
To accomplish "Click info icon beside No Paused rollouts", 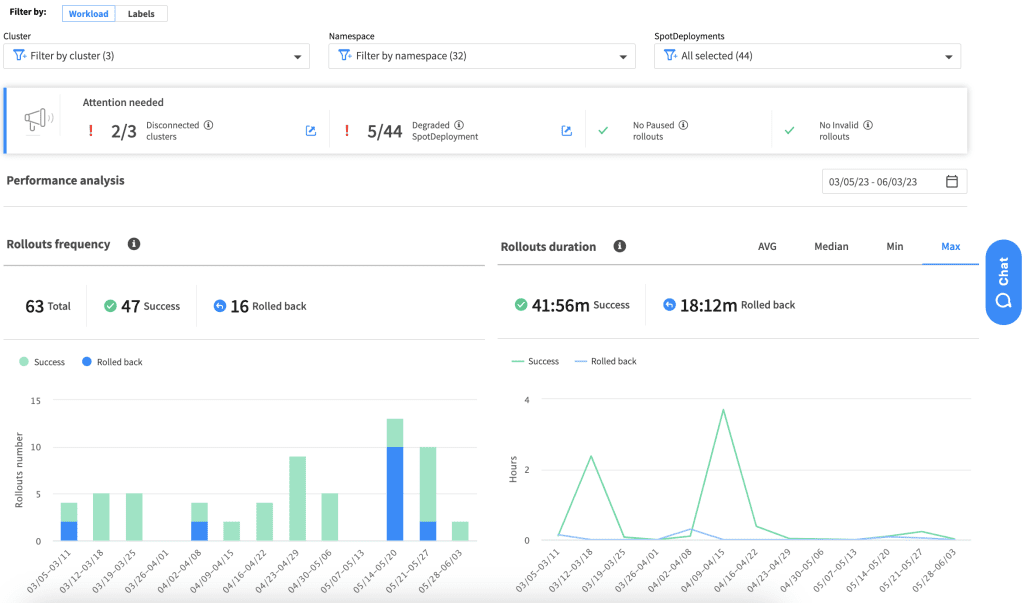I will 683,125.
